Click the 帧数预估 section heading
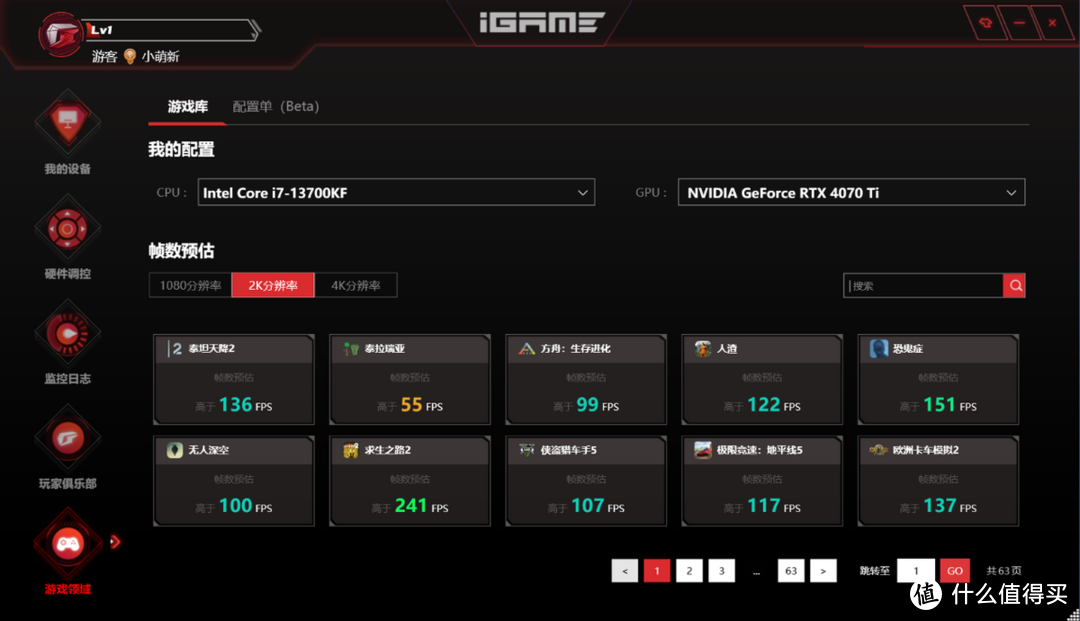The width and height of the screenshot is (1080, 621). click(181, 251)
